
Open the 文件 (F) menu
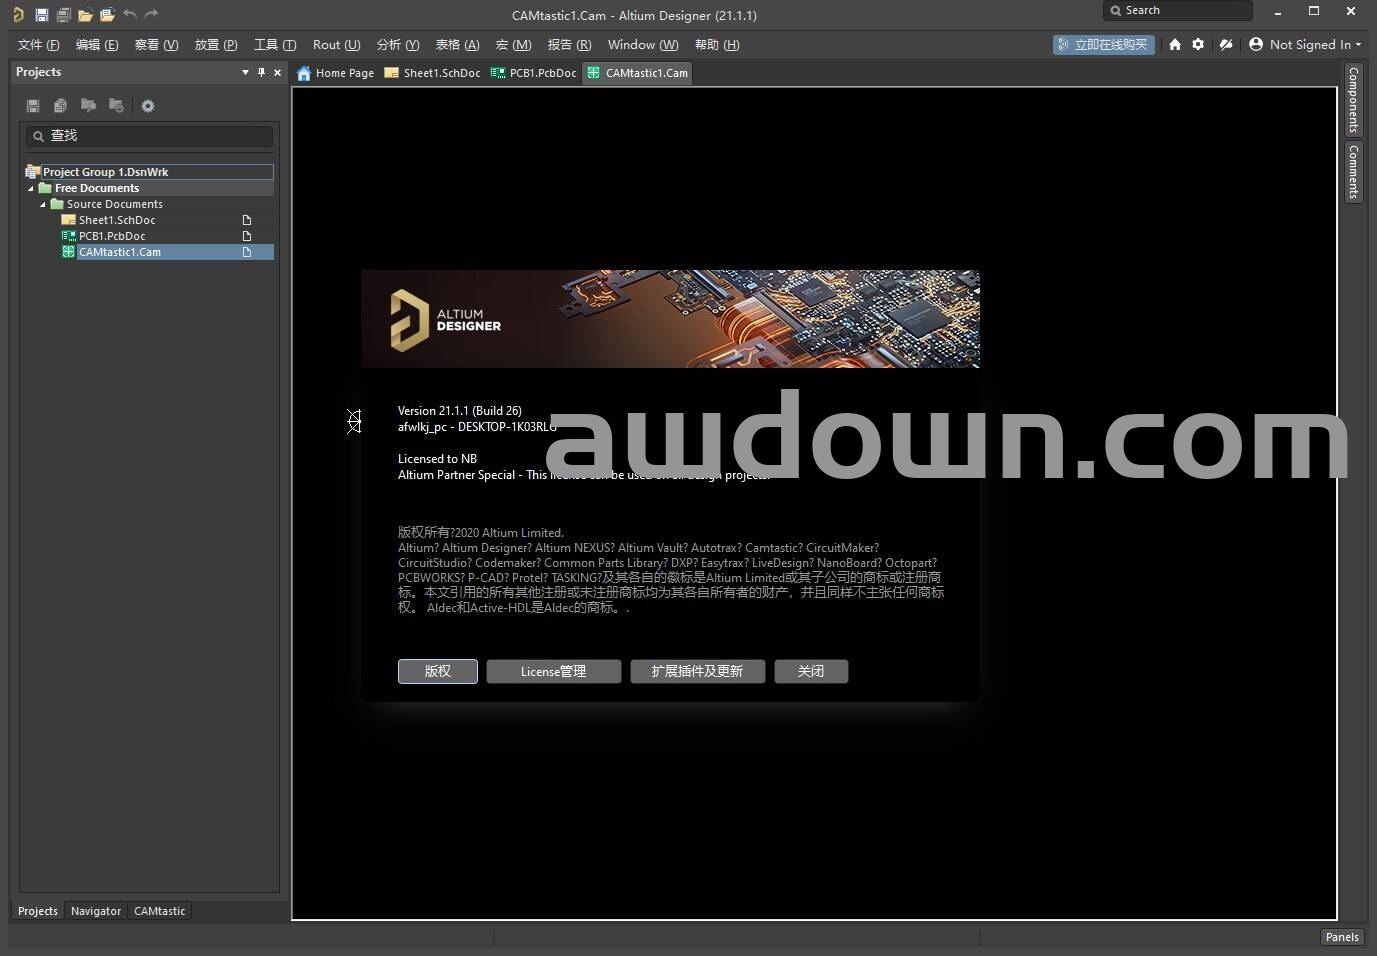click(x=38, y=45)
